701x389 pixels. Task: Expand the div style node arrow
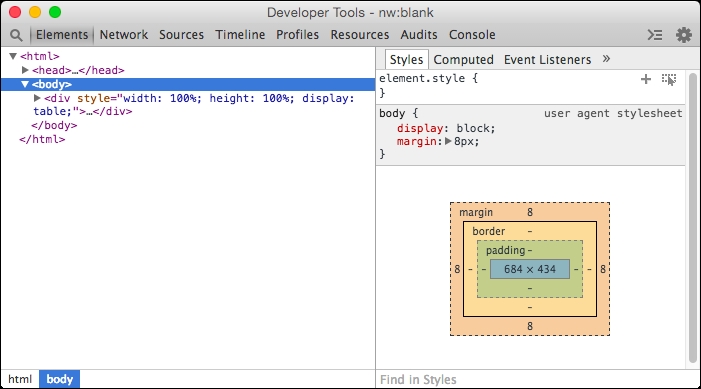click(37, 98)
